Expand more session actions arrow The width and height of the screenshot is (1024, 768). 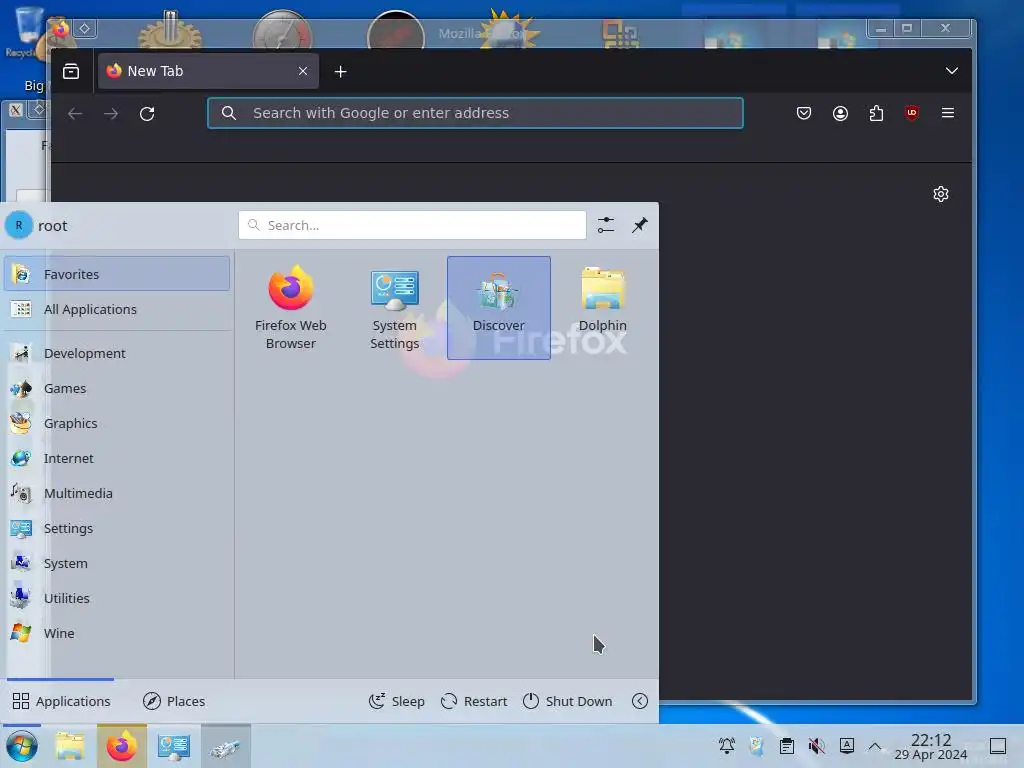click(x=640, y=701)
